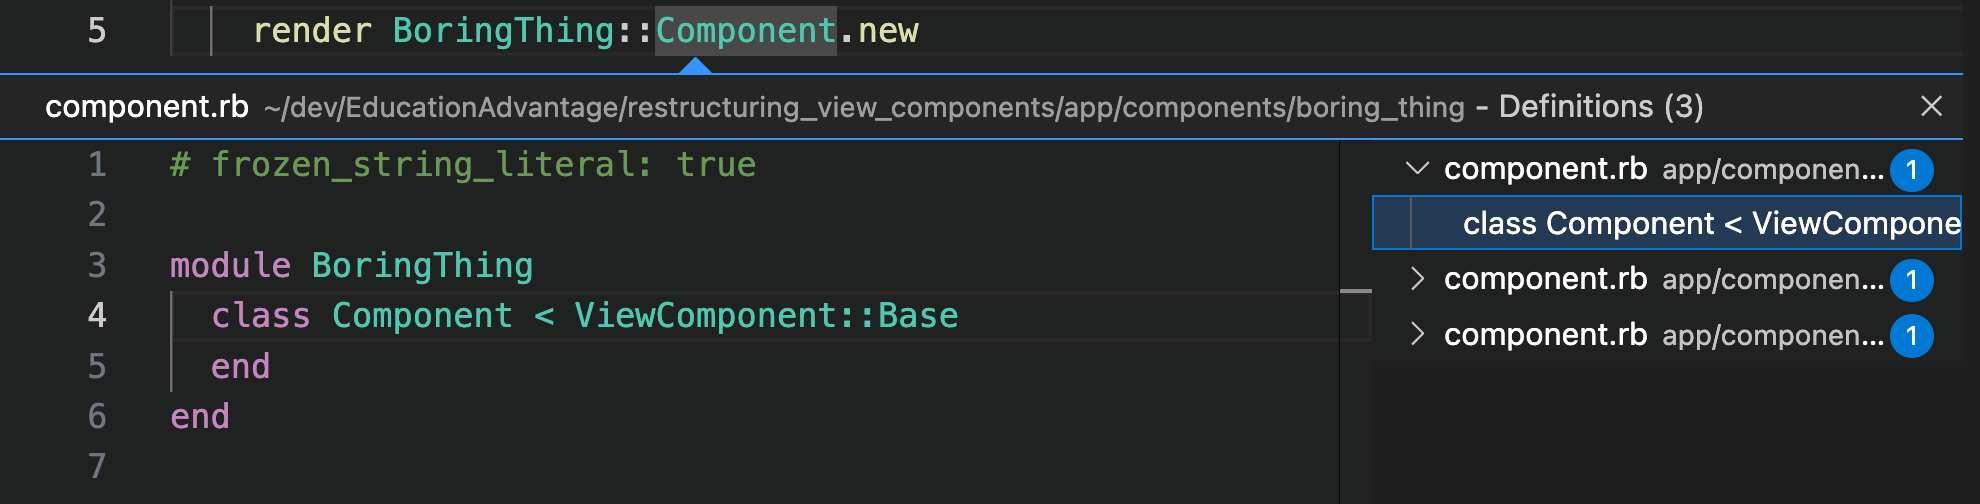1980x504 pixels.
Task: Click the highlighted Component token in the render line
Action: point(746,31)
